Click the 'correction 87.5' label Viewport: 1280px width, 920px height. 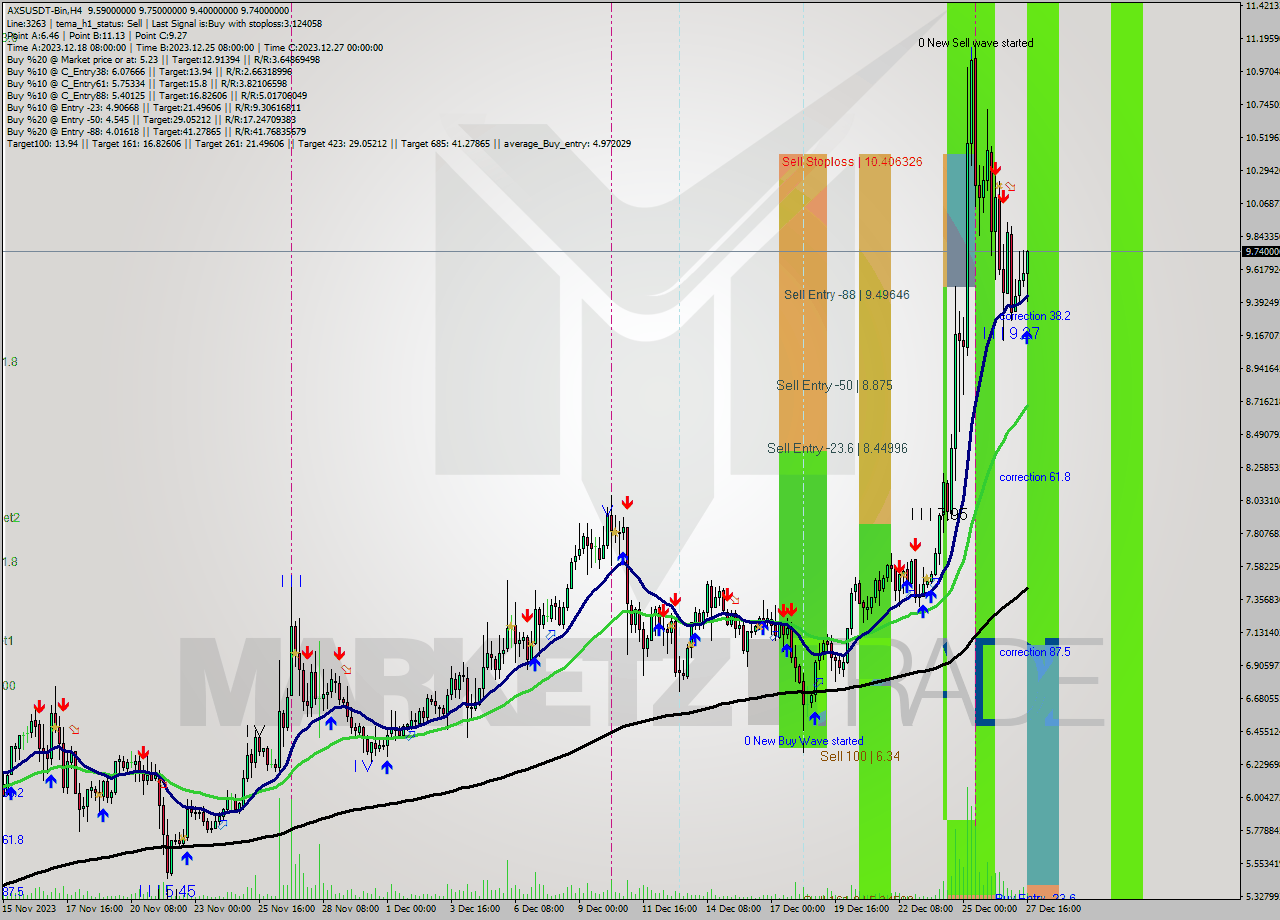coord(1035,652)
